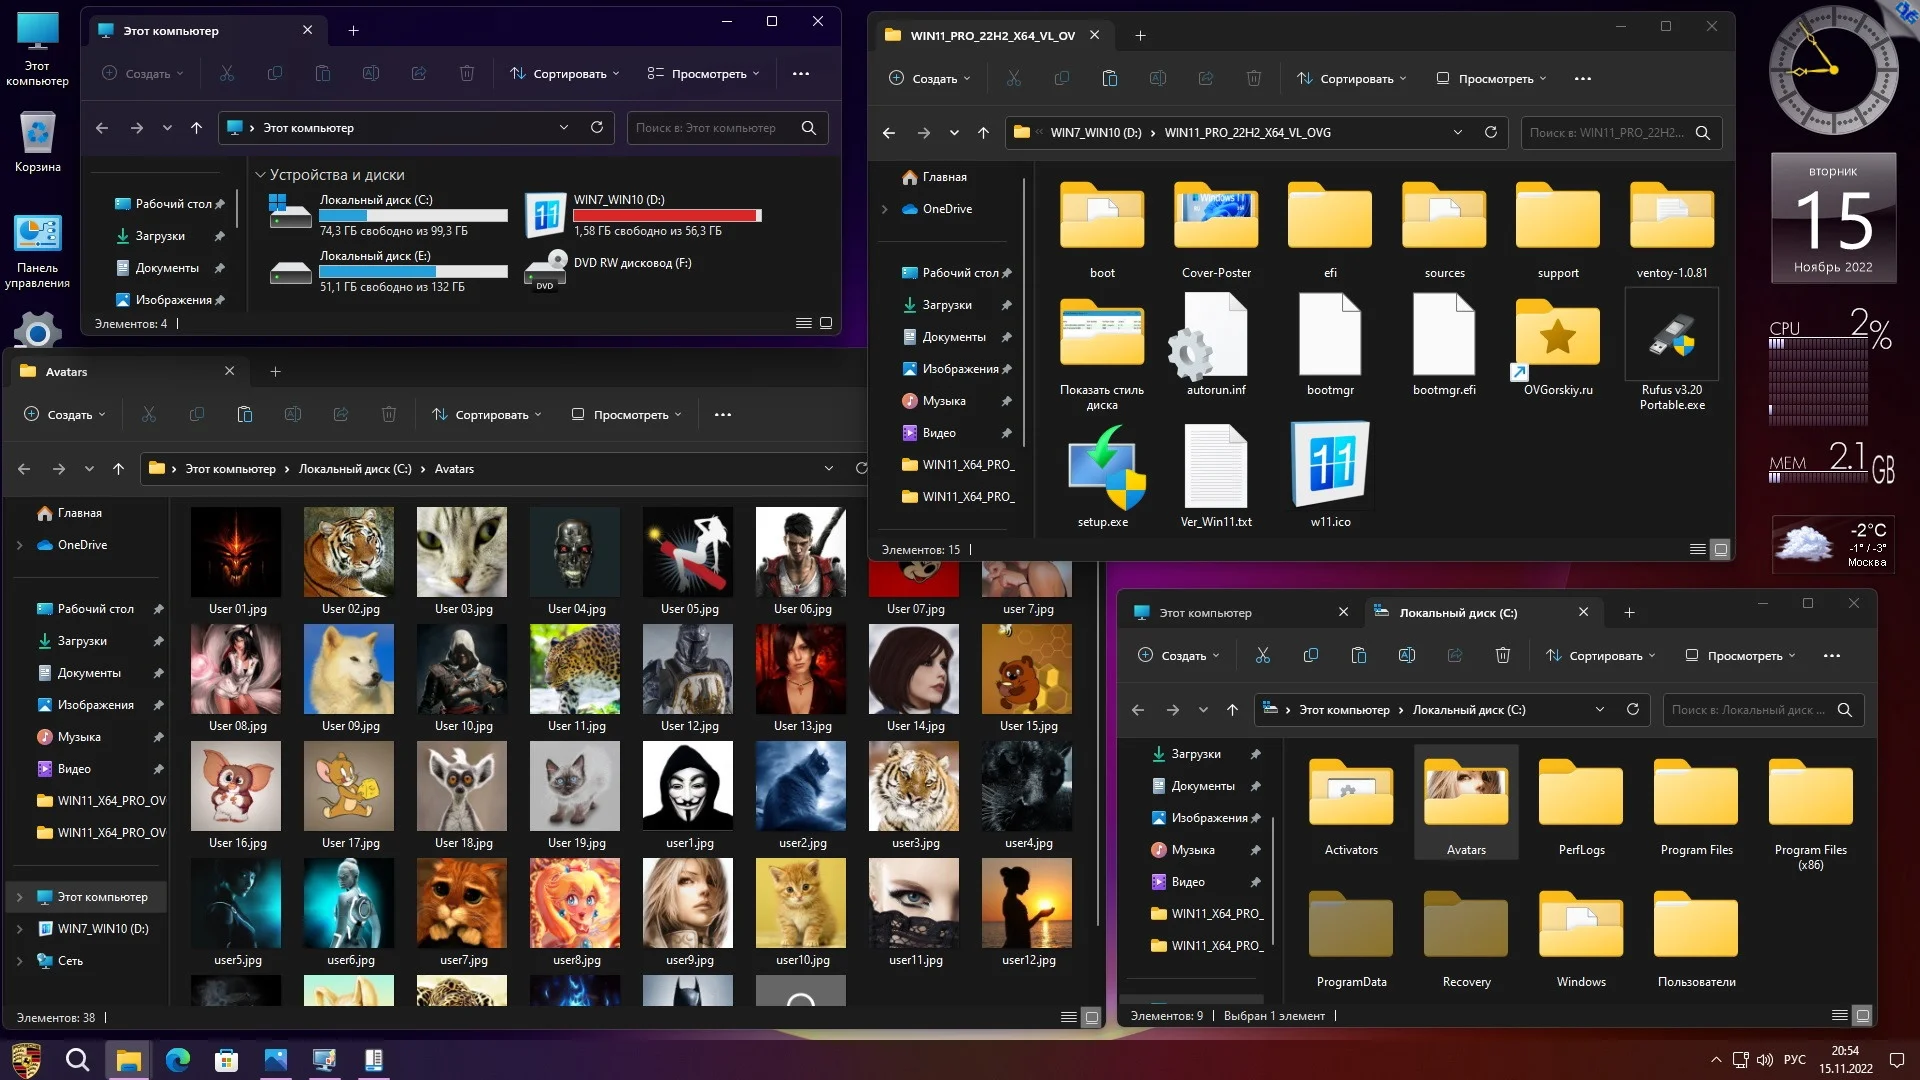Click Paste icon in the Avatars window toolbar
1920x1080 pixels.
(245, 415)
